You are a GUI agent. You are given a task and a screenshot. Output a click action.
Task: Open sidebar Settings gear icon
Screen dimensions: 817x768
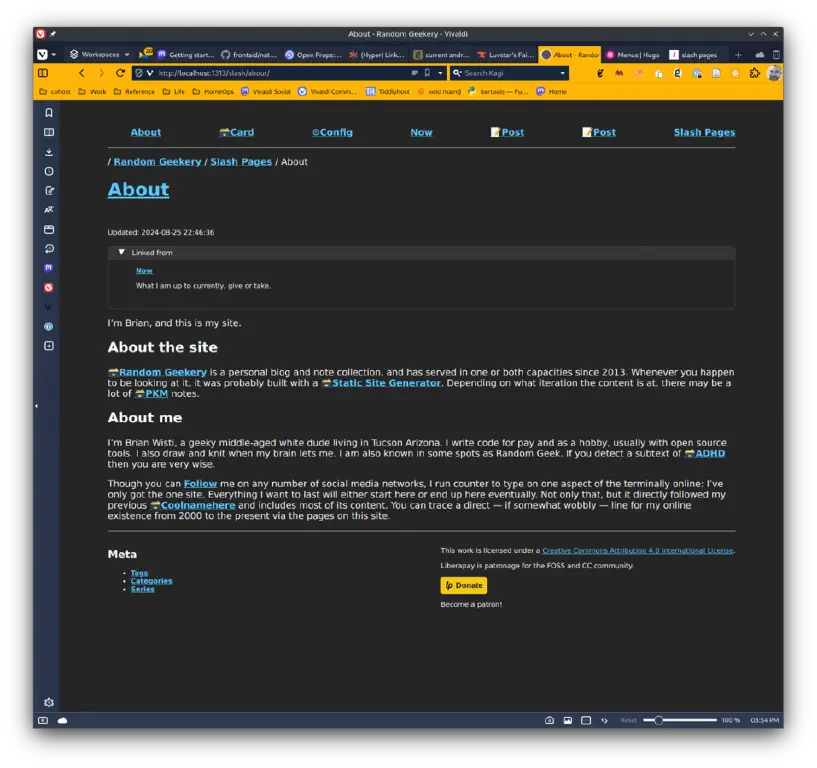click(49, 702)
